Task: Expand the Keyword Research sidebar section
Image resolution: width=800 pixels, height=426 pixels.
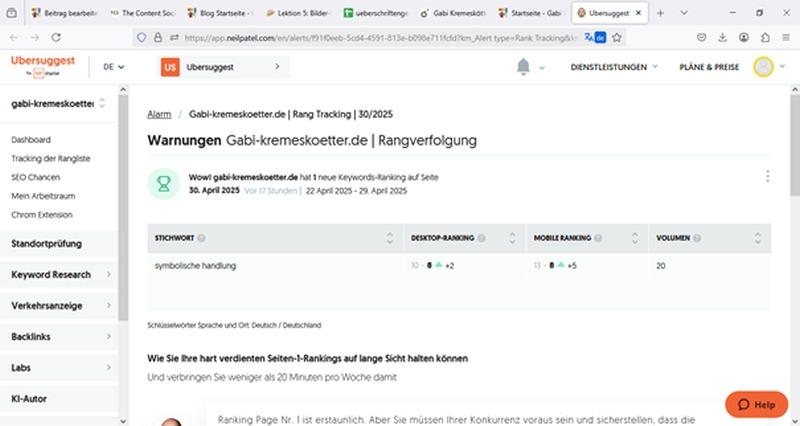Action: coord(59,274)
